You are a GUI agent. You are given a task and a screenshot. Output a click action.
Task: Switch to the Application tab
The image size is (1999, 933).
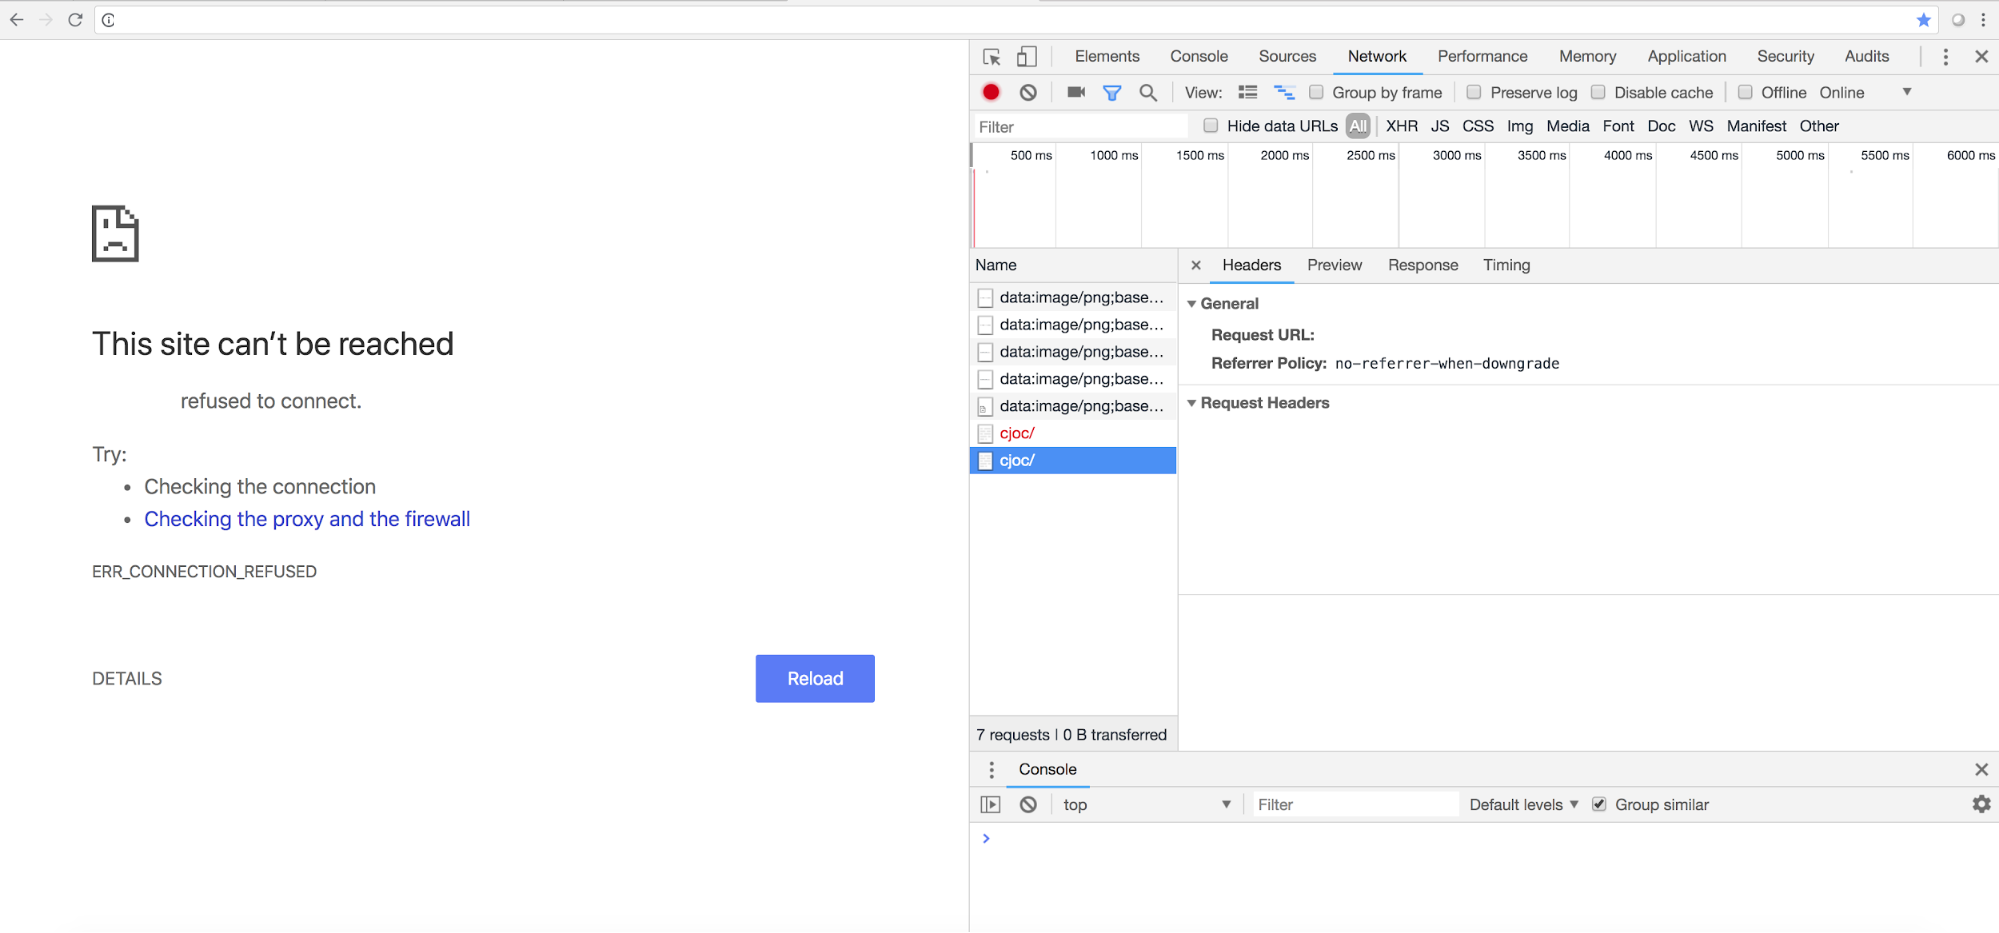(x=1687, y=56)
